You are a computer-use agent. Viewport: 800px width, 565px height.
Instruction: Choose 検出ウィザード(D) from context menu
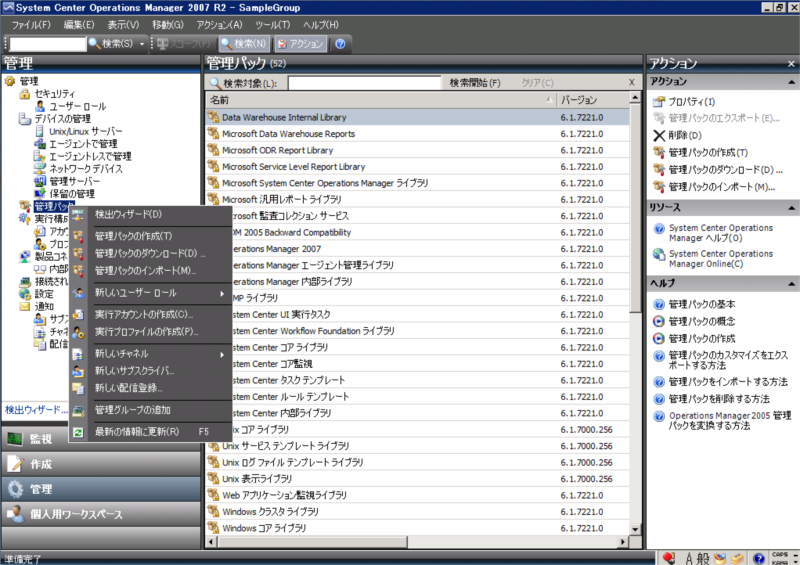tap(128, 214)
